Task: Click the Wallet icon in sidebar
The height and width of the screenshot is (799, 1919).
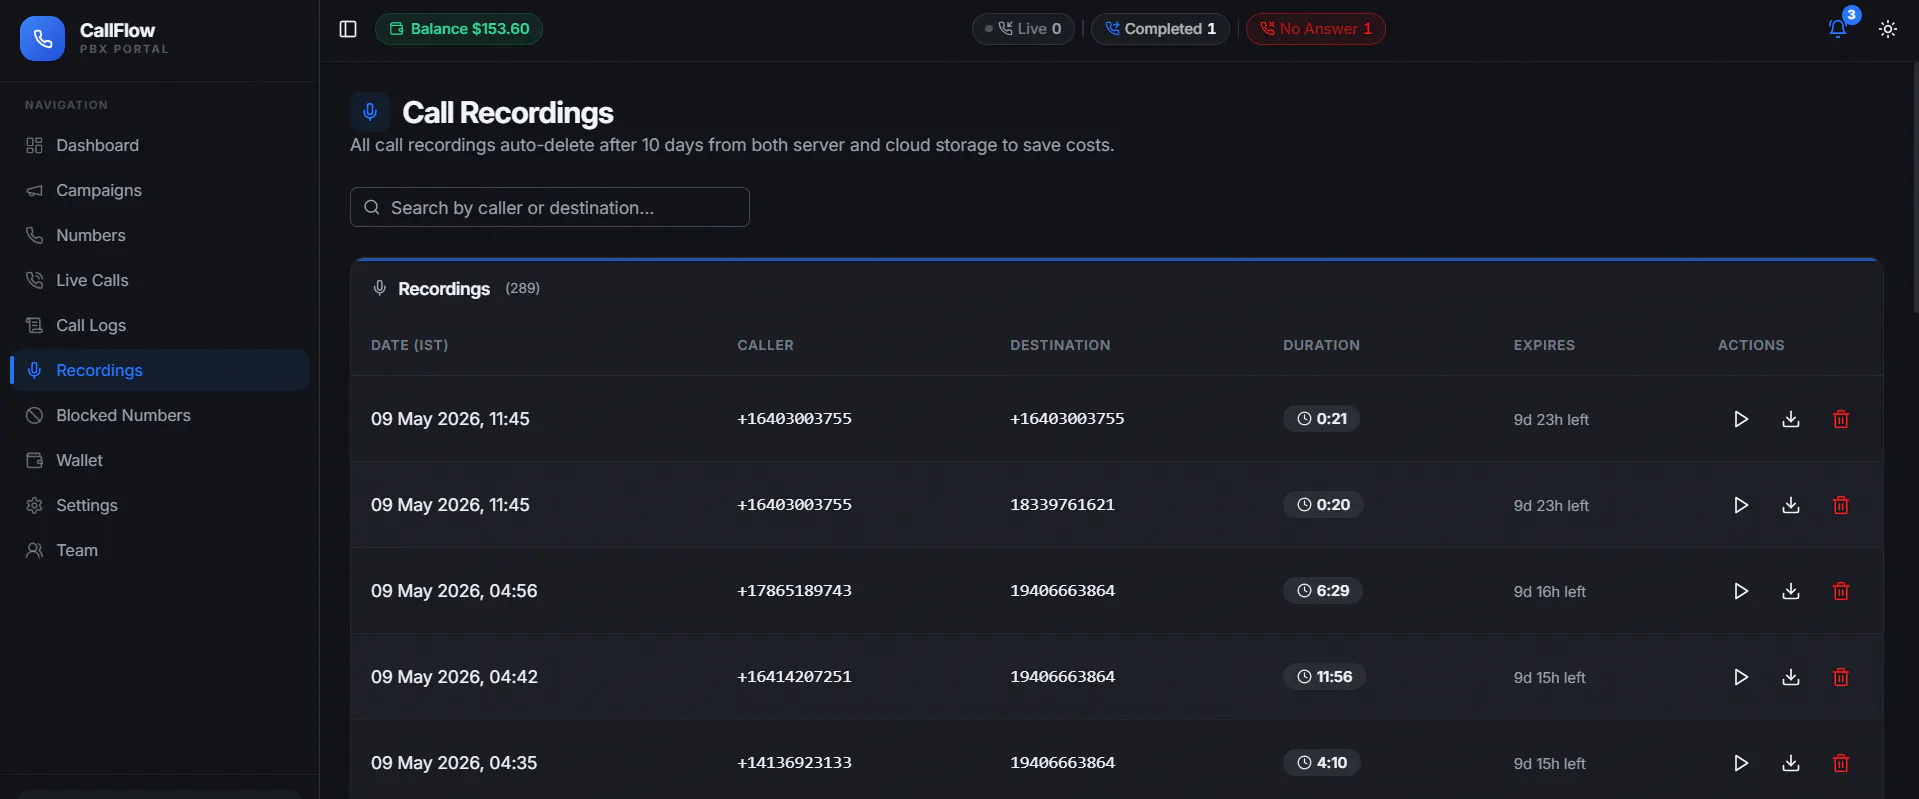Action: click(x=34, y=460)
